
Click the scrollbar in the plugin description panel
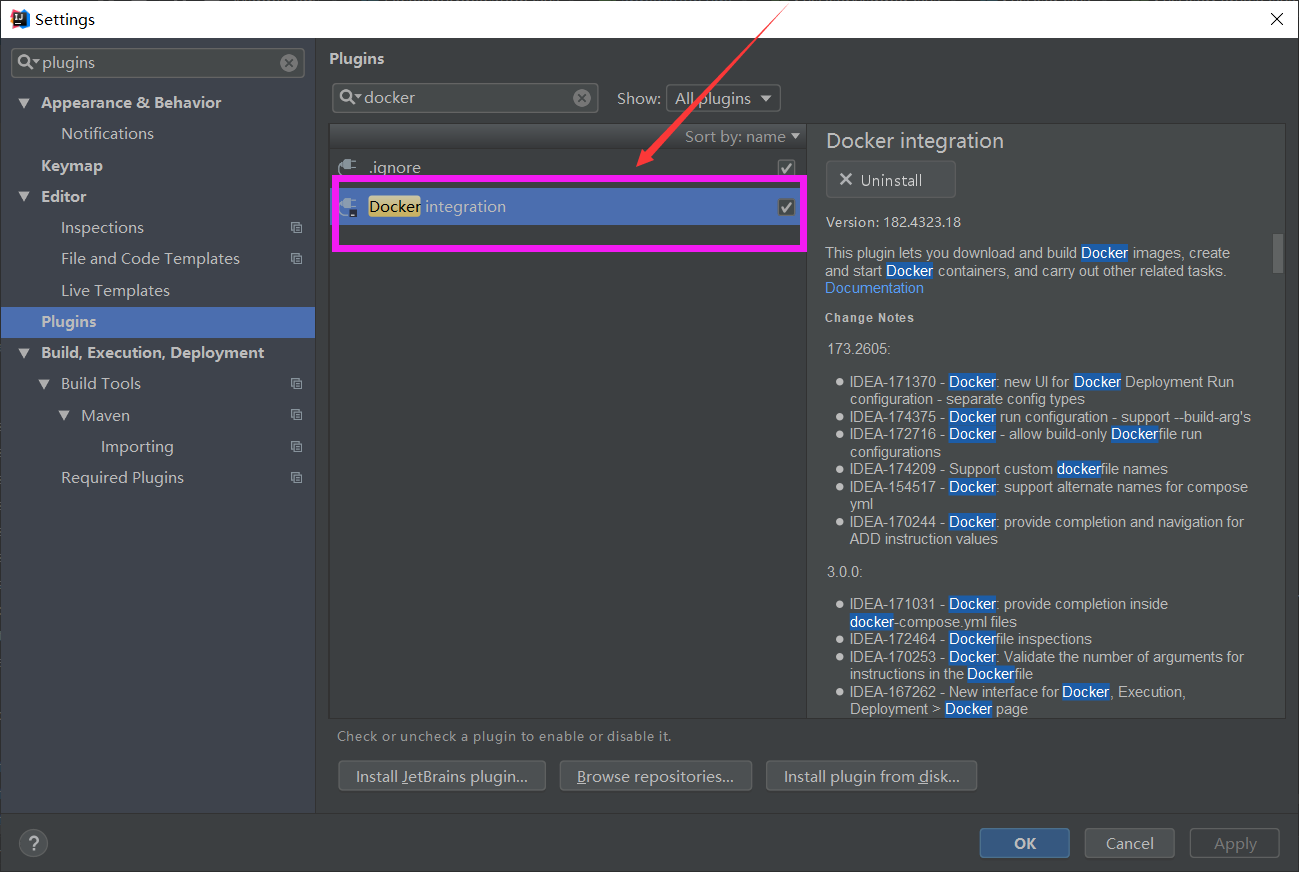(1277, 255)
